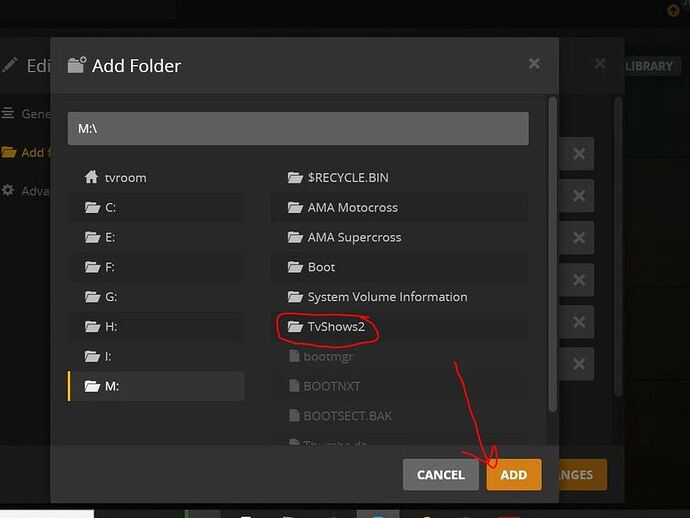This screenshot has width=690, height=518.
Task: Open the $RECYCLE.BIN folder
Action: [x=400, y=178]
